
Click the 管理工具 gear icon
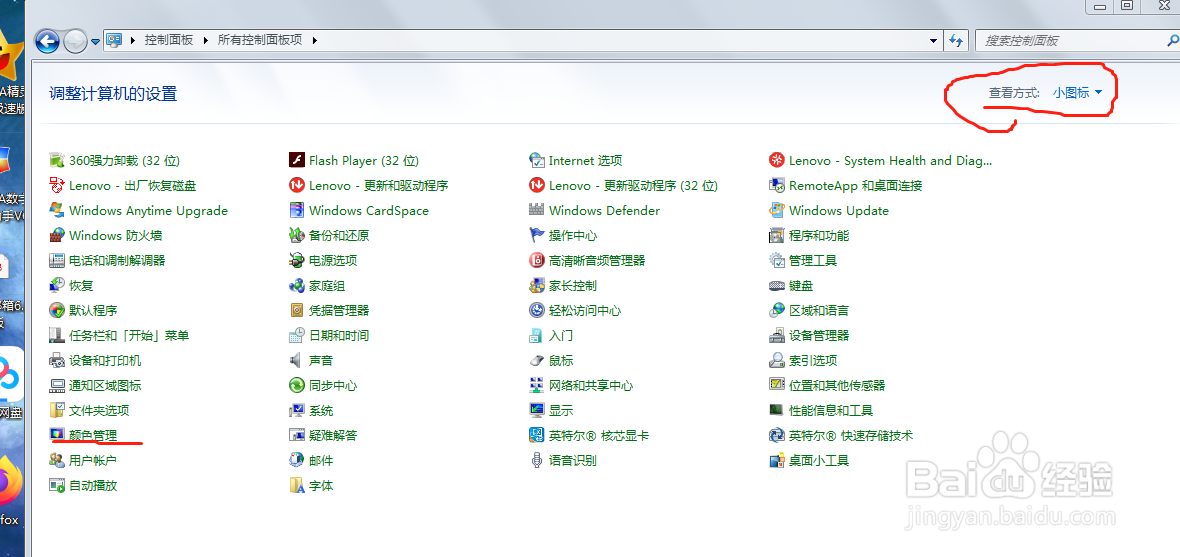click(x=777, y=260)
